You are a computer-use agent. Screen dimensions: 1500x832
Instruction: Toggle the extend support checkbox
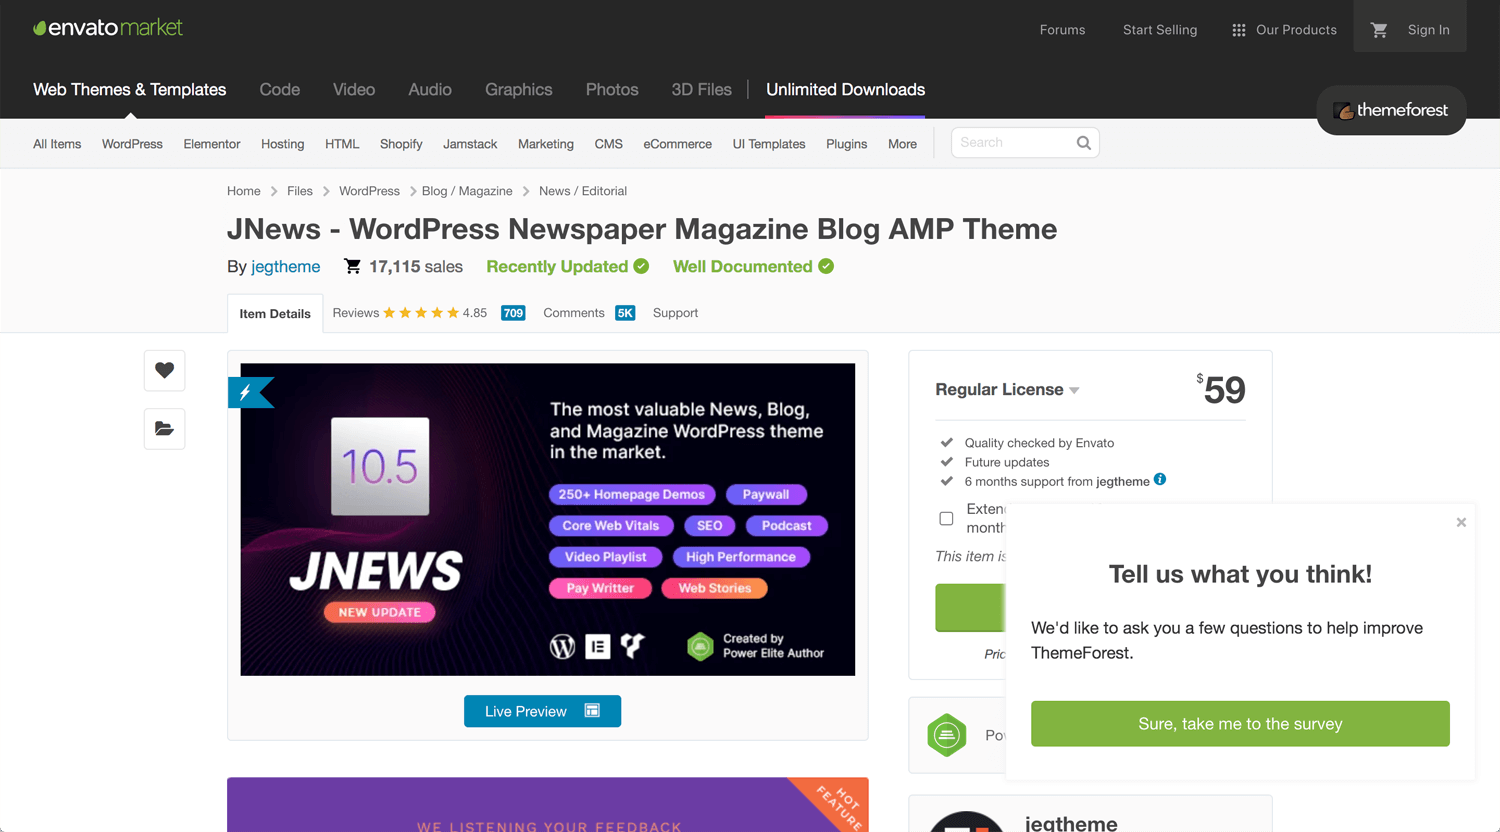pos(946,518)
